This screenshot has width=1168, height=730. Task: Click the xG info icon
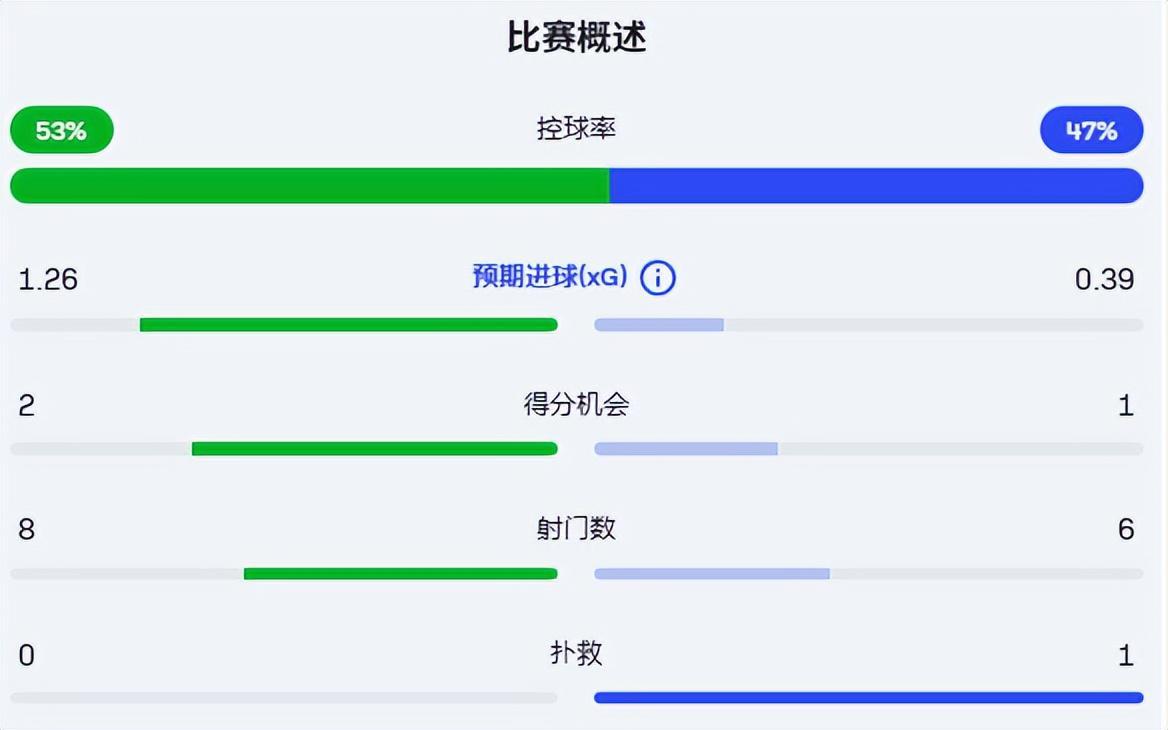tap(657, 278)
